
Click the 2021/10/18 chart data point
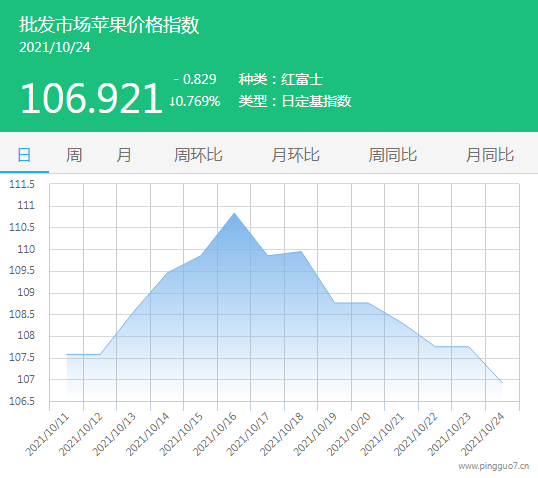(x=301, y=252)
